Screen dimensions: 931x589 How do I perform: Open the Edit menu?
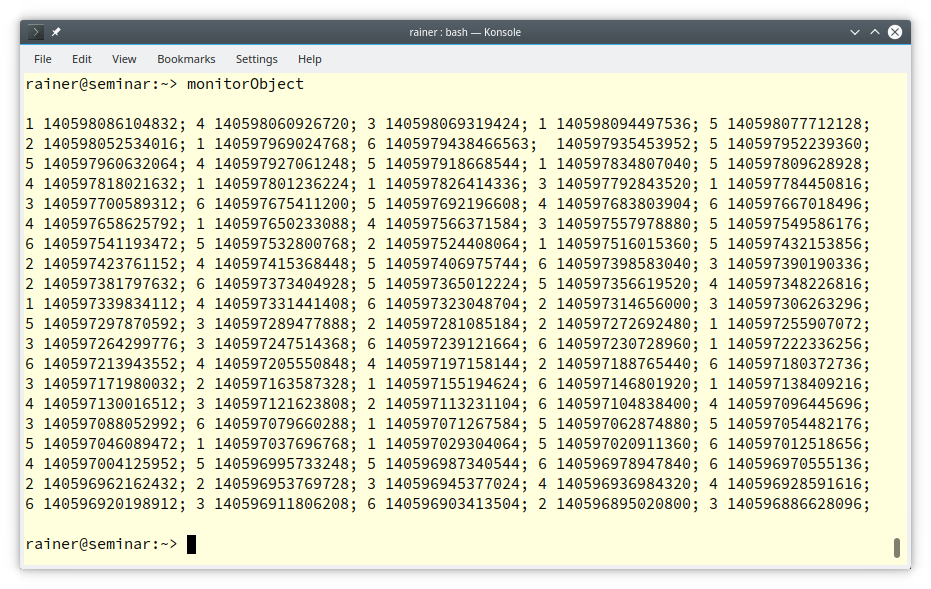pos(82,59)
